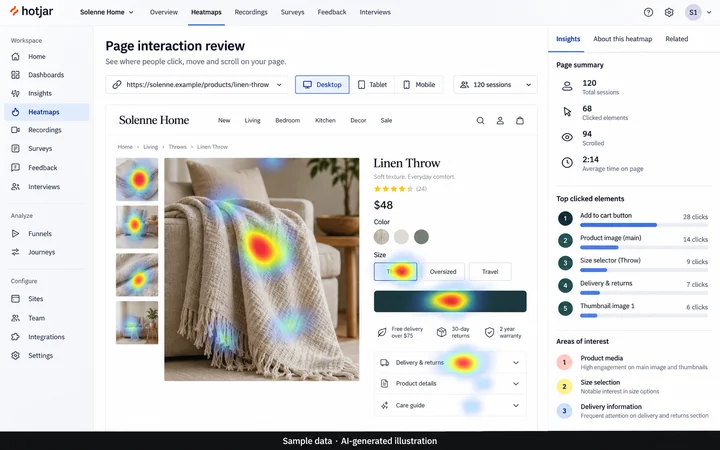Click the Recordings camera icon

[x=16, y=130]
